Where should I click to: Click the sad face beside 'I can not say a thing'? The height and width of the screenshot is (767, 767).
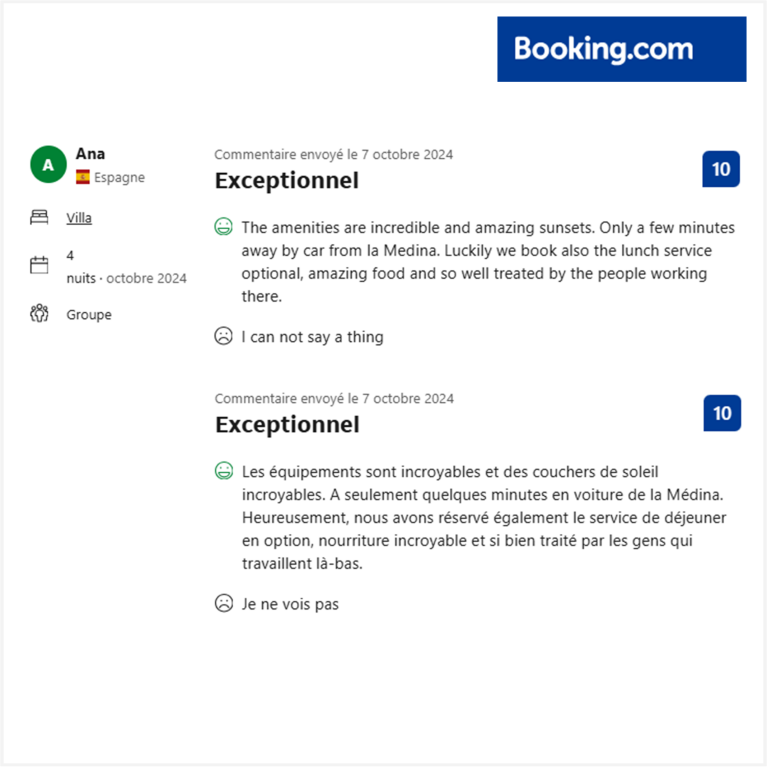click(224, 336)
